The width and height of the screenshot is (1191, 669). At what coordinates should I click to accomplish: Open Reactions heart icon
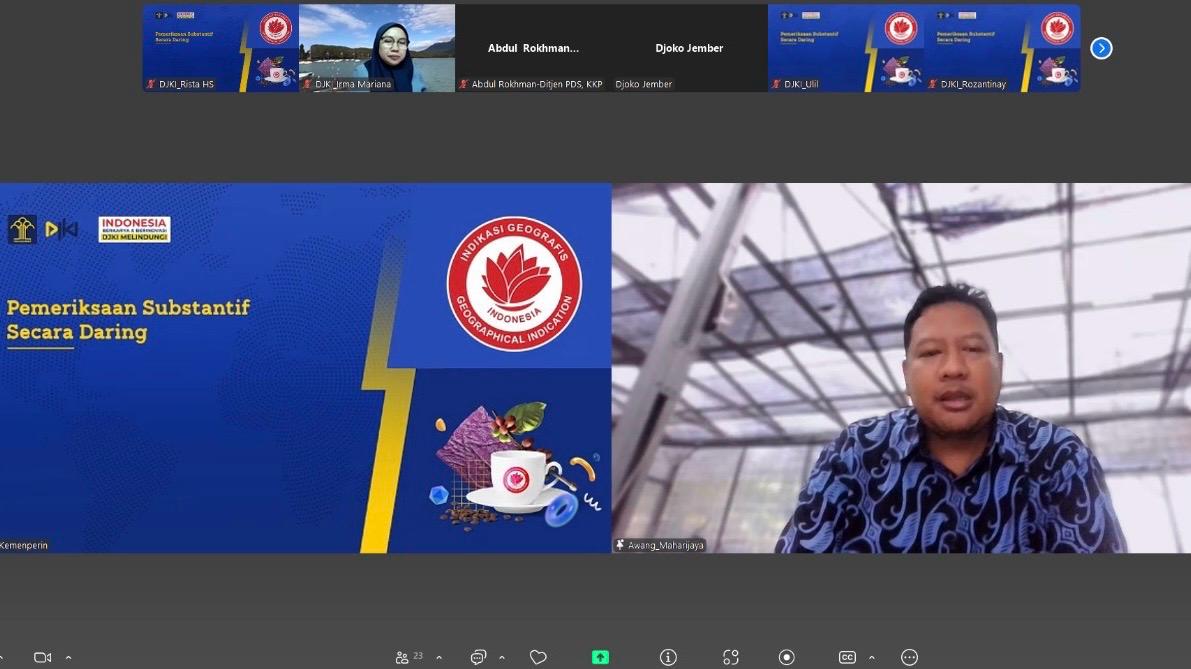click(538, 657)
